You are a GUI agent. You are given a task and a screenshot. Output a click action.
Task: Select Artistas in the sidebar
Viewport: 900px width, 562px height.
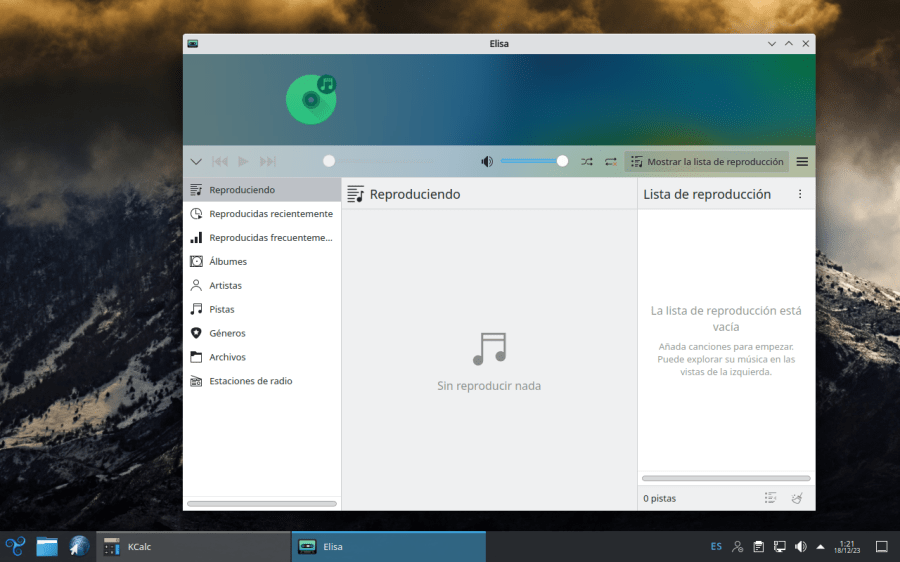[225, 285]
